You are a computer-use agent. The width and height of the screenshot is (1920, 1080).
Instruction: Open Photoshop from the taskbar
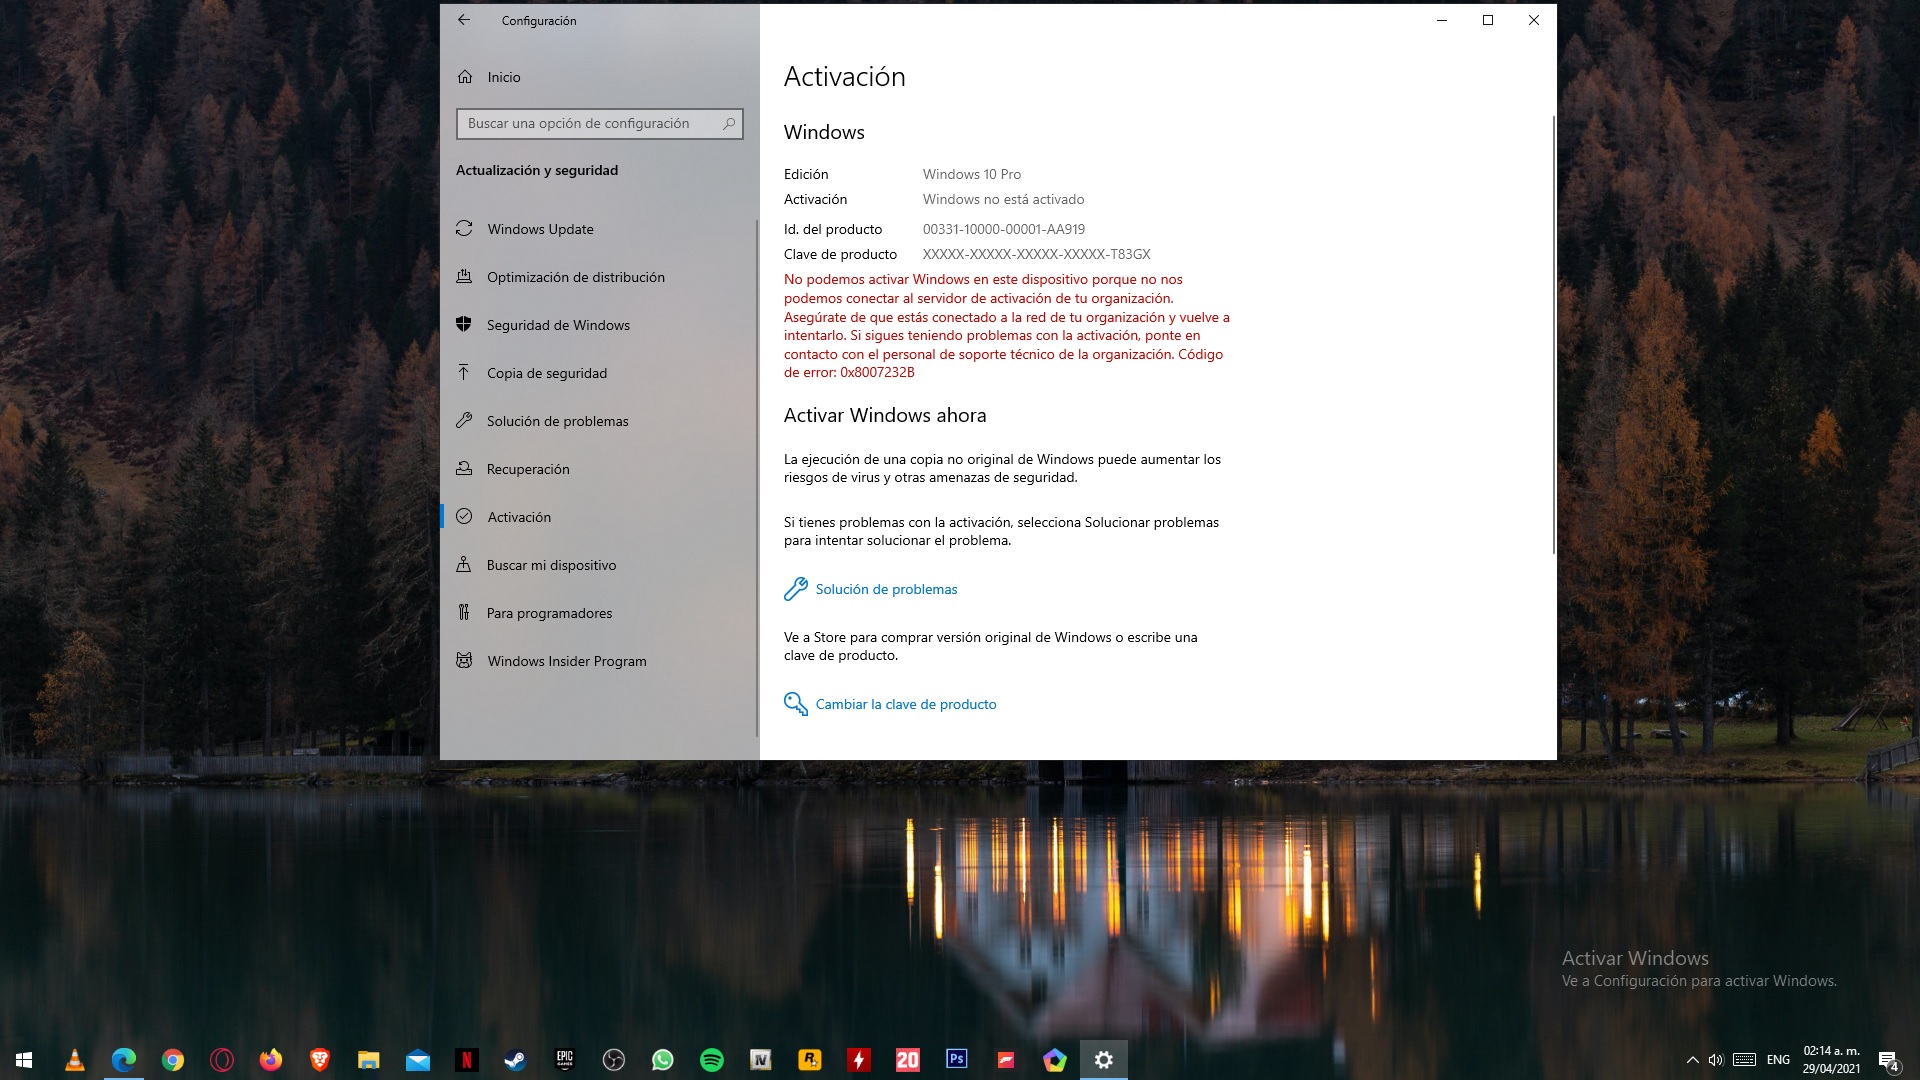pyautogui.click(x=957, y=1060)
